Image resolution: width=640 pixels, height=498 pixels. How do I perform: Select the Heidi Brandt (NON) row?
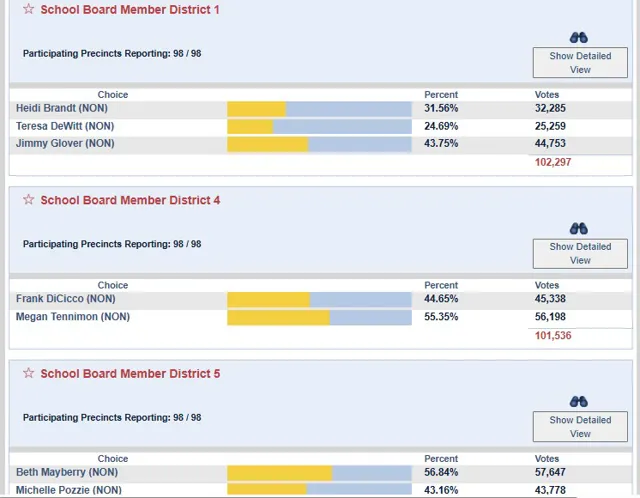(x=321, y=109)
